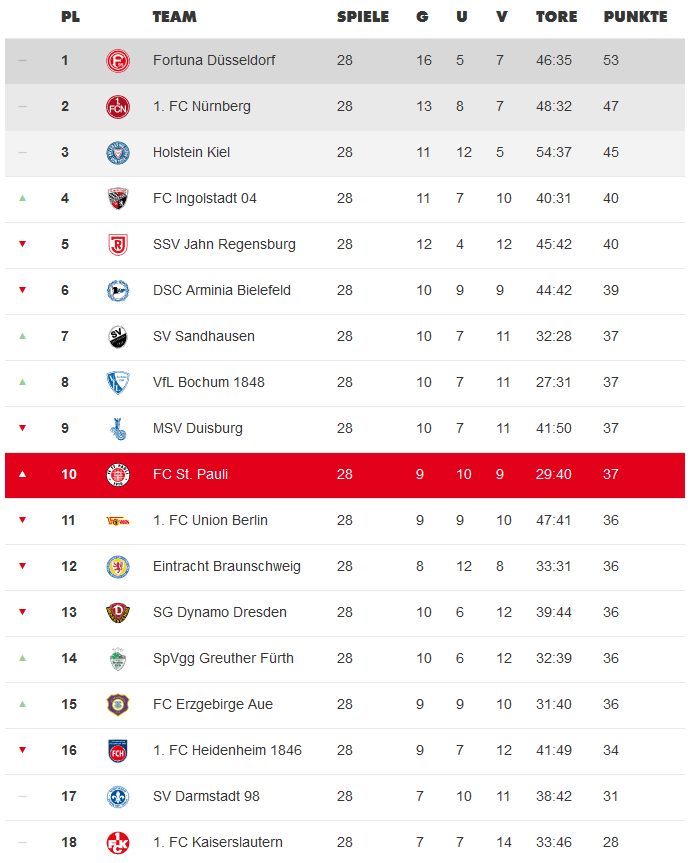Click the 1. FC Union Berlin logo
693x863 pixels.
pyautogui.click(x=118, y=521)
